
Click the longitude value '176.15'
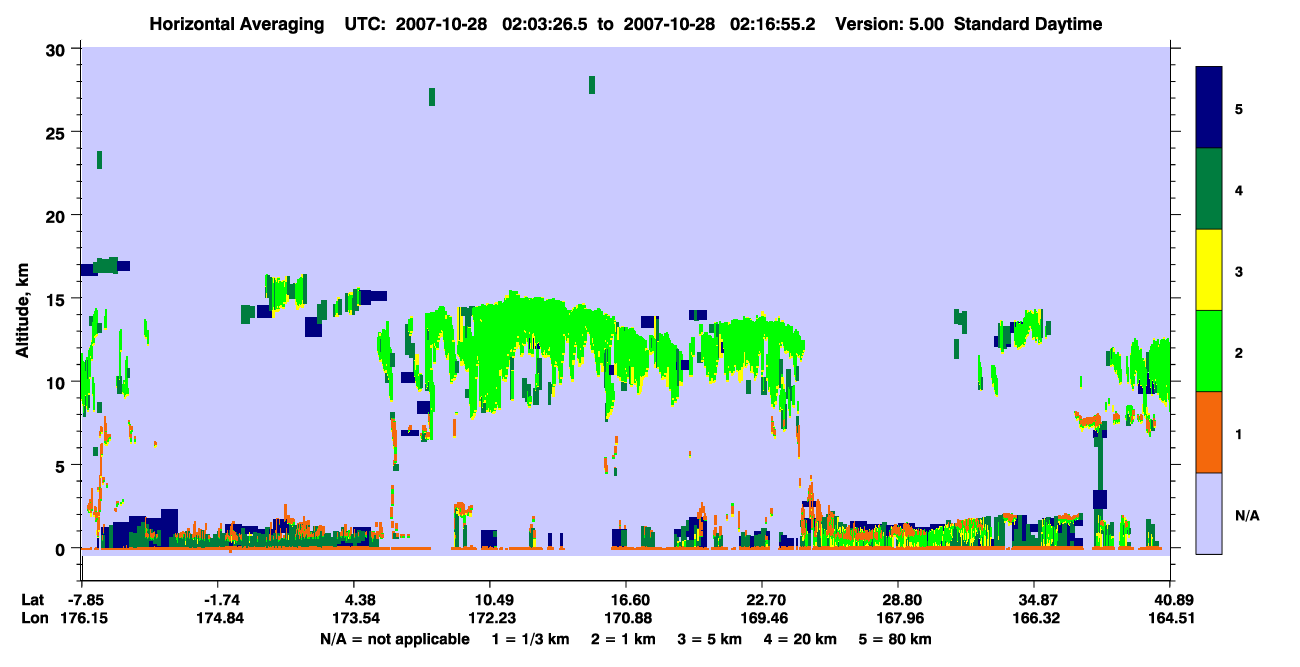85,619
